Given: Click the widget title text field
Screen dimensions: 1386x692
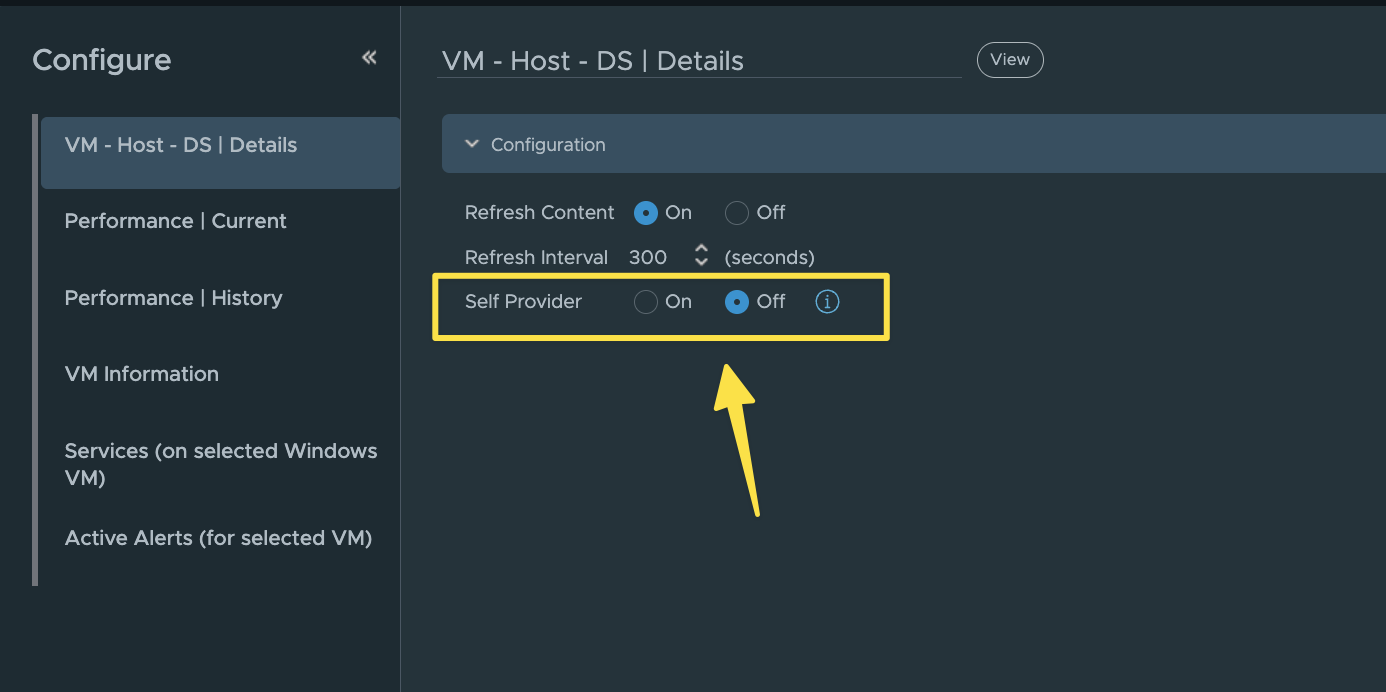Looking at the screenshot, I should click(698, 61).
